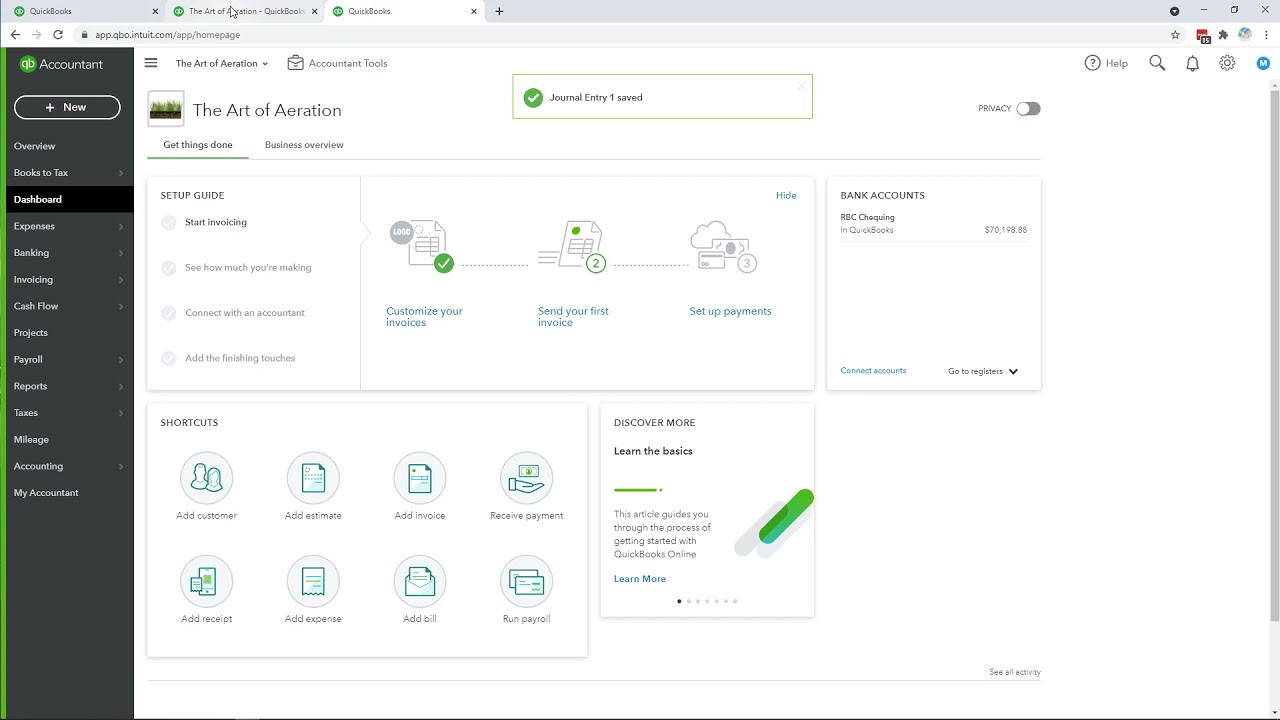Open the search magnifier icon
The height and width of the screenshot is (720, 1280).
[x=1157, y=63]
